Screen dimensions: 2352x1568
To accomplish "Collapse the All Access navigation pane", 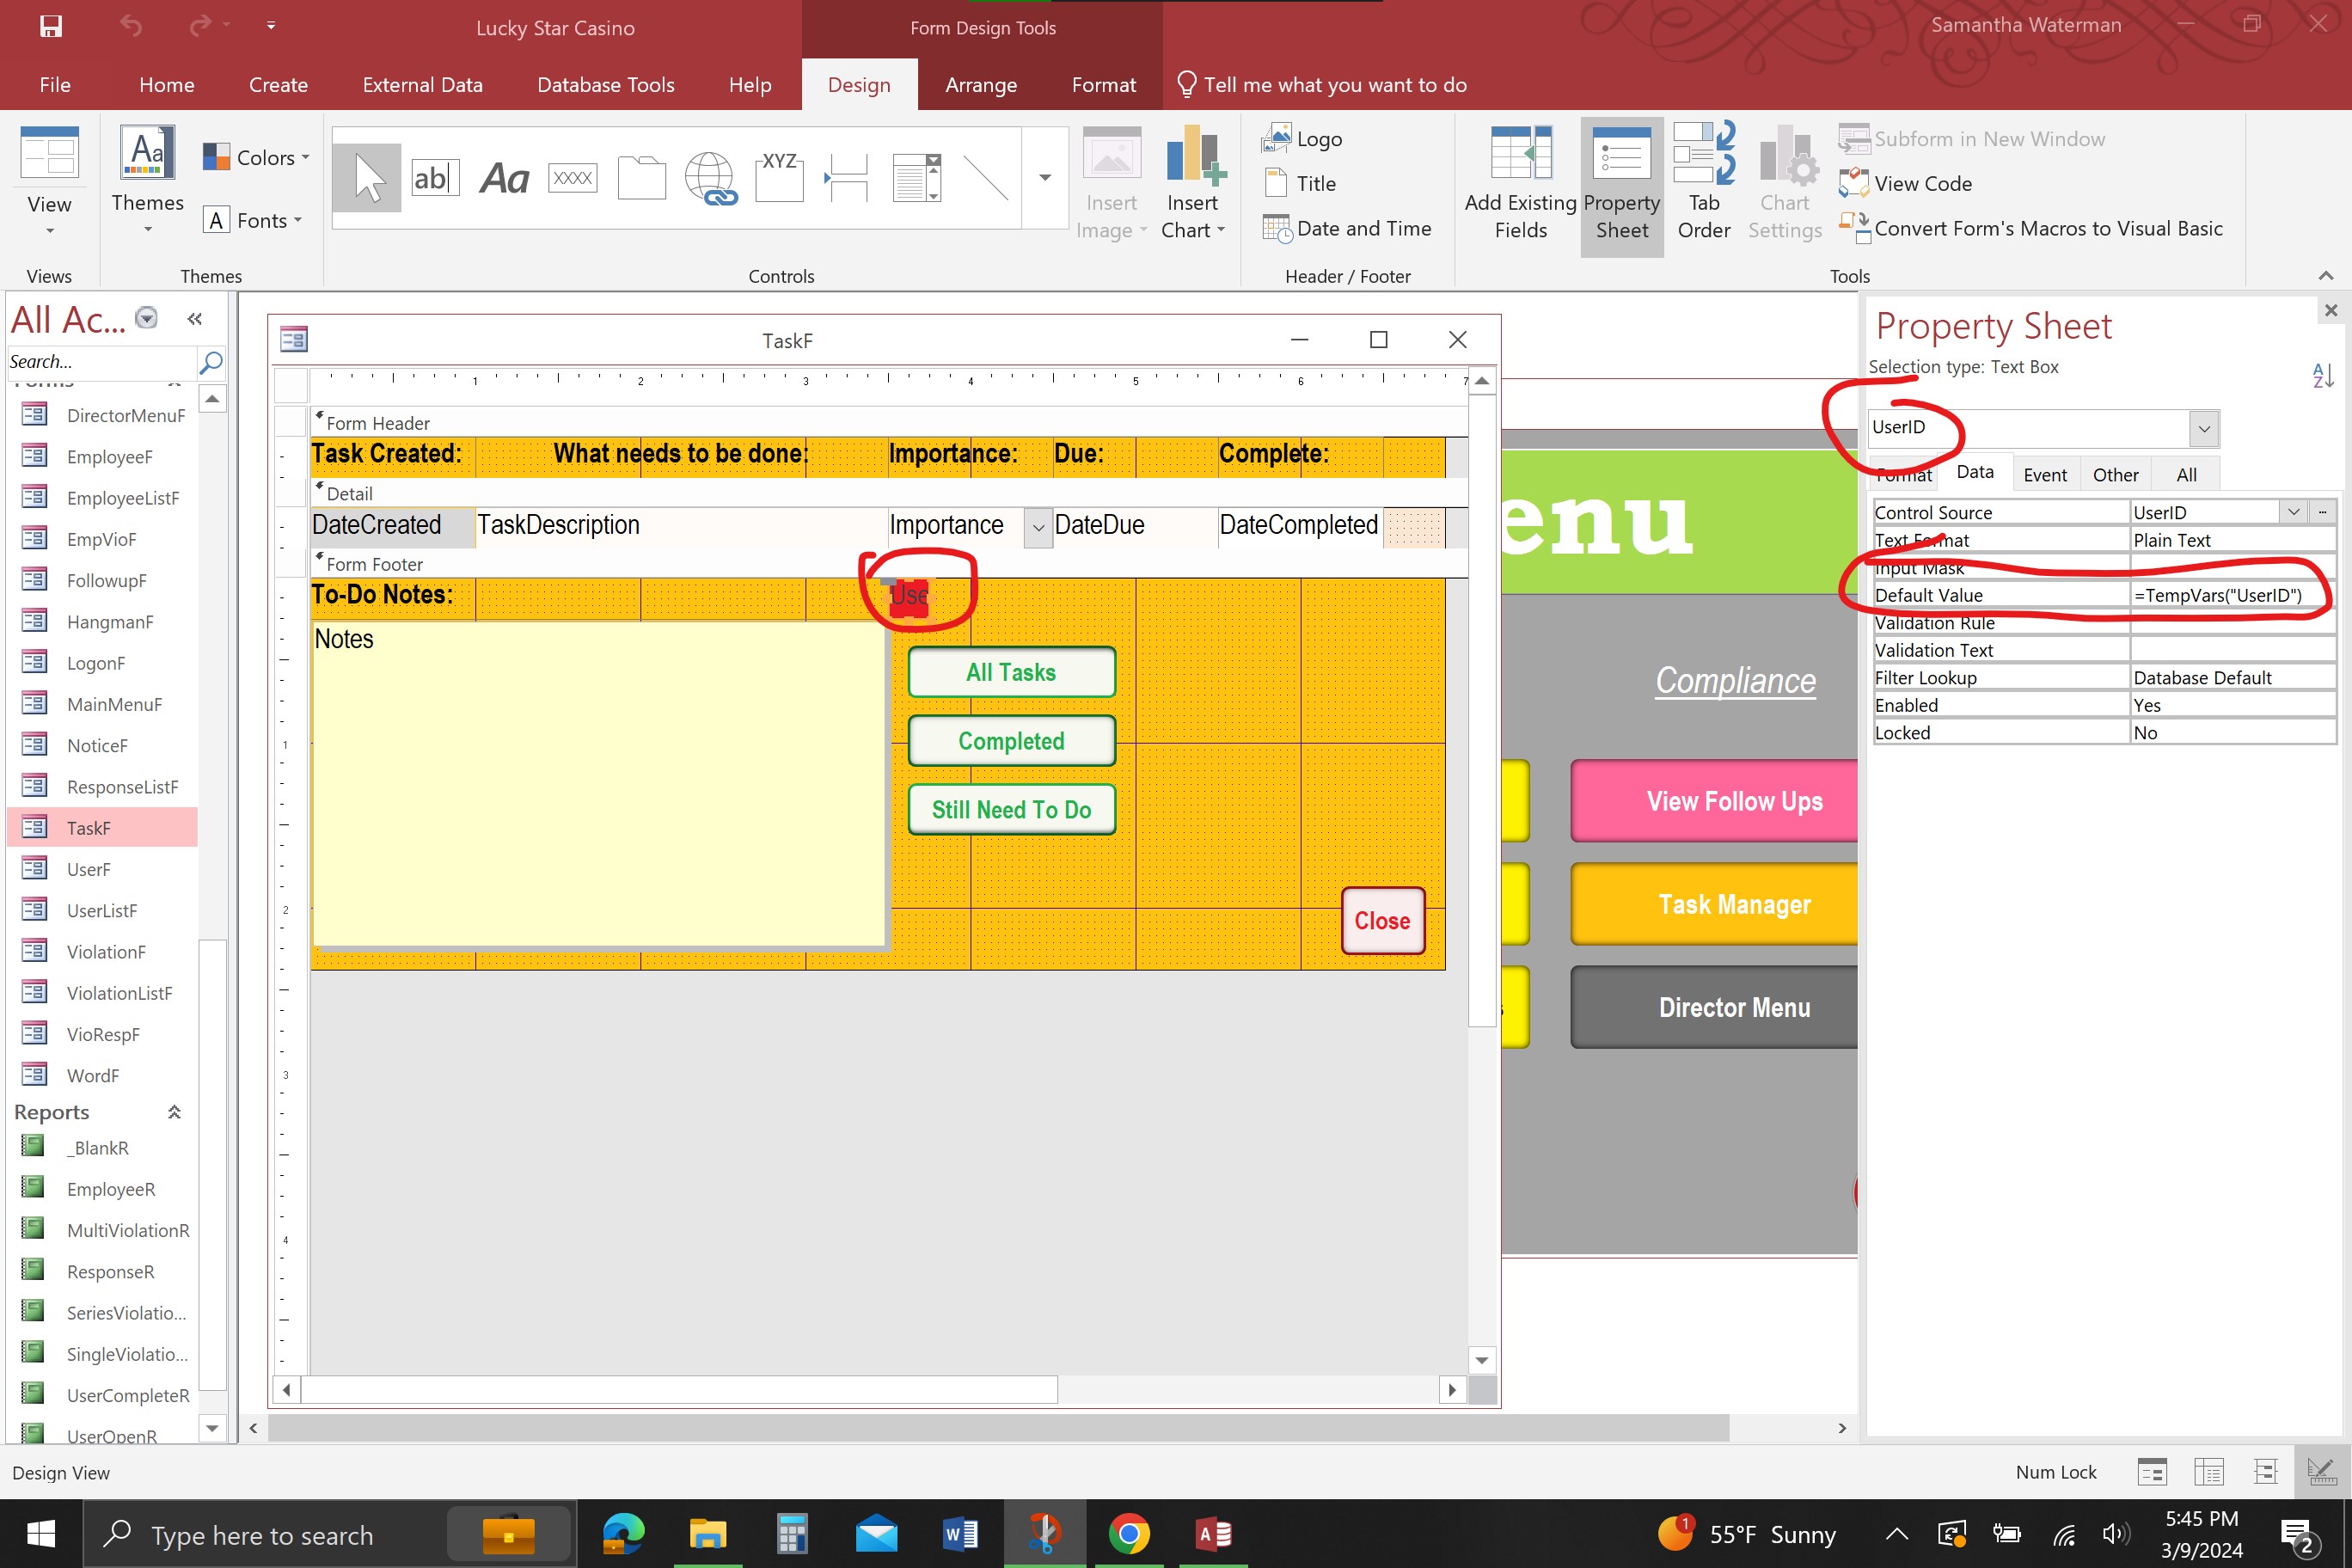I will click(196, 318).
